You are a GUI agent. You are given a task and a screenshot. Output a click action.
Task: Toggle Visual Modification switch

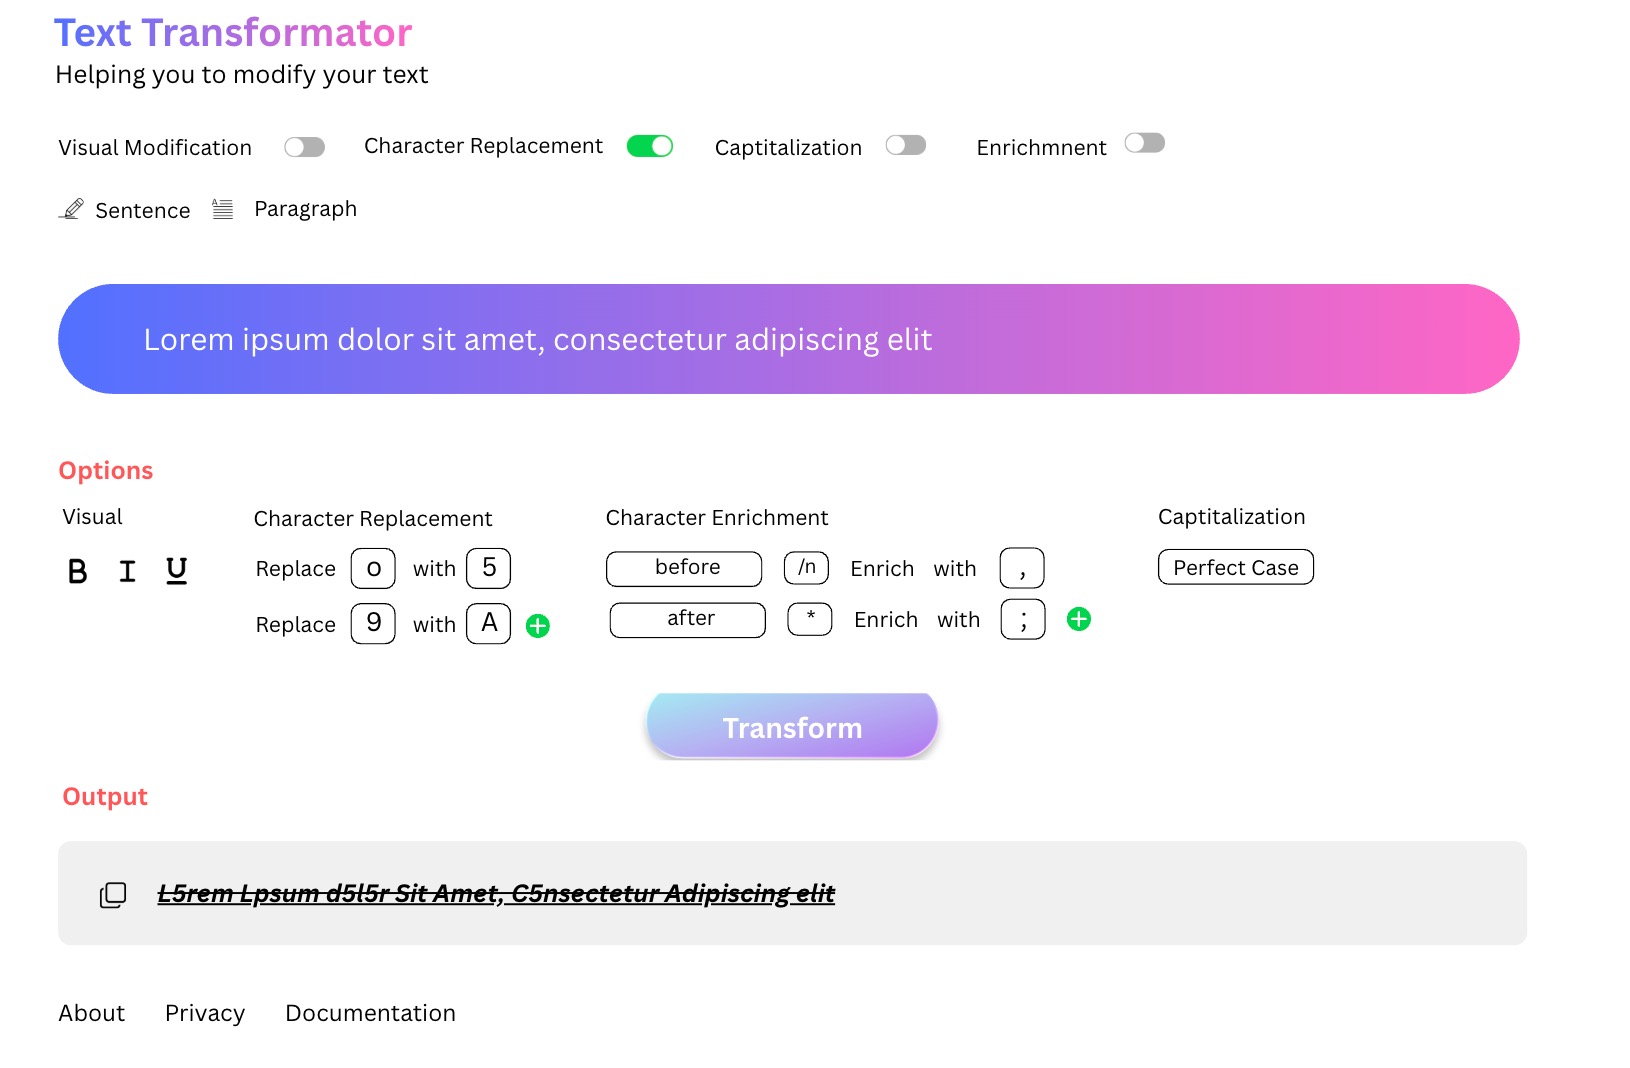(304, 148)
